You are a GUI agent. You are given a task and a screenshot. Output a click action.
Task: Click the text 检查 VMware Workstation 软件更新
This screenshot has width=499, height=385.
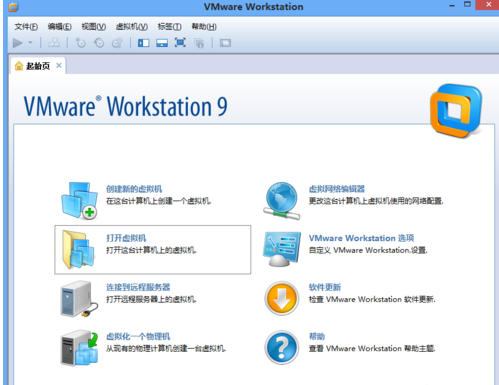[372, 299]
